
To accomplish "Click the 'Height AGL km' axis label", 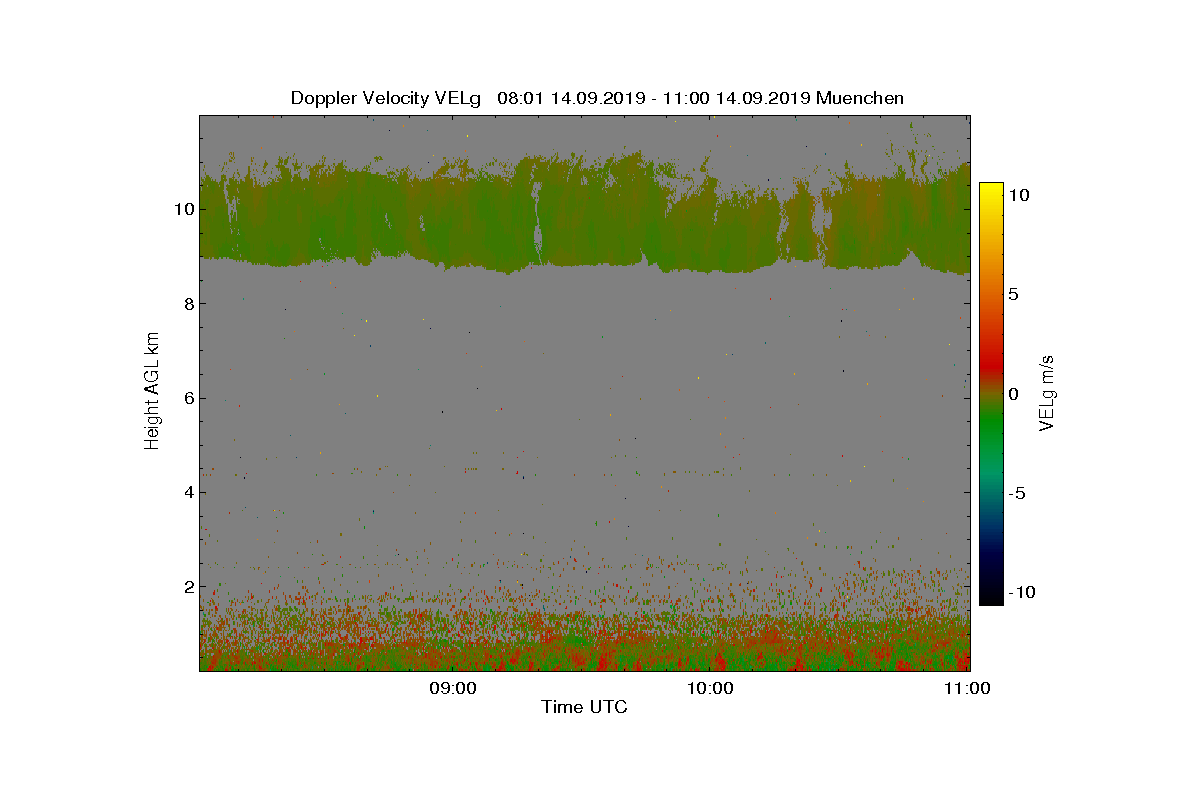I will [152, 392].
